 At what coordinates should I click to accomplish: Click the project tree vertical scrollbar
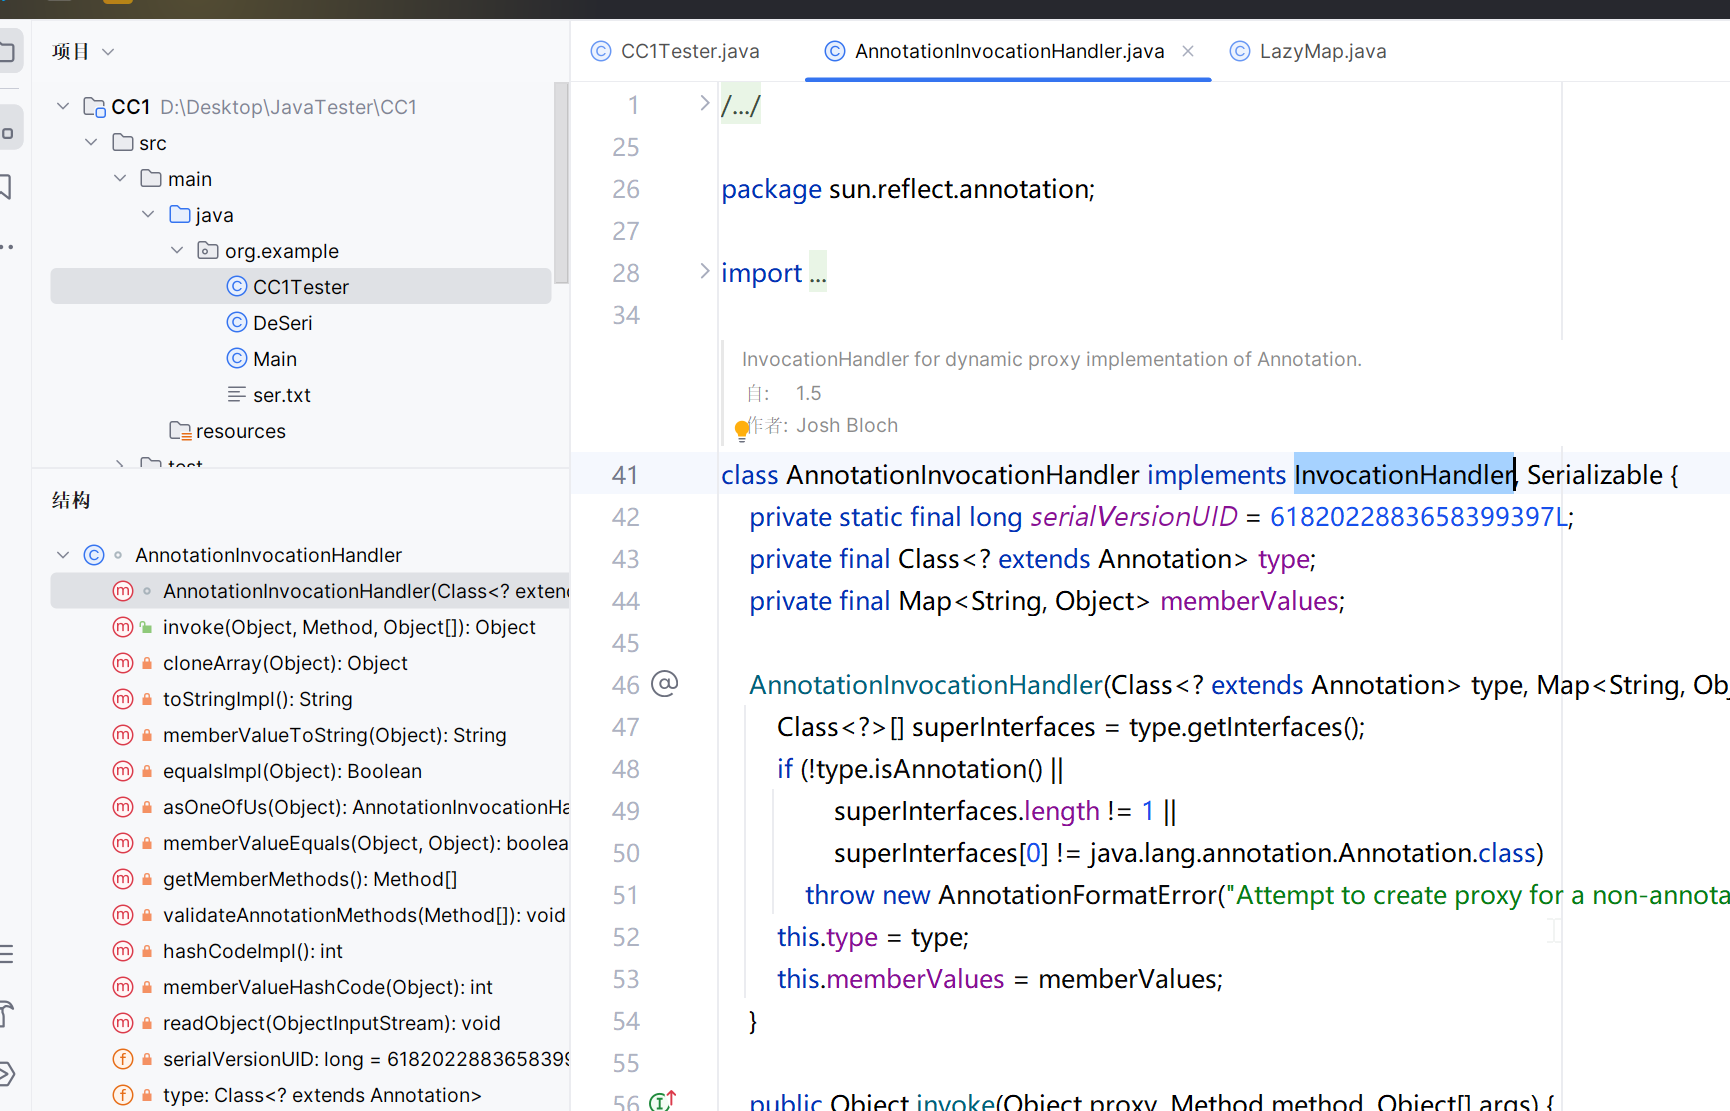561,183
